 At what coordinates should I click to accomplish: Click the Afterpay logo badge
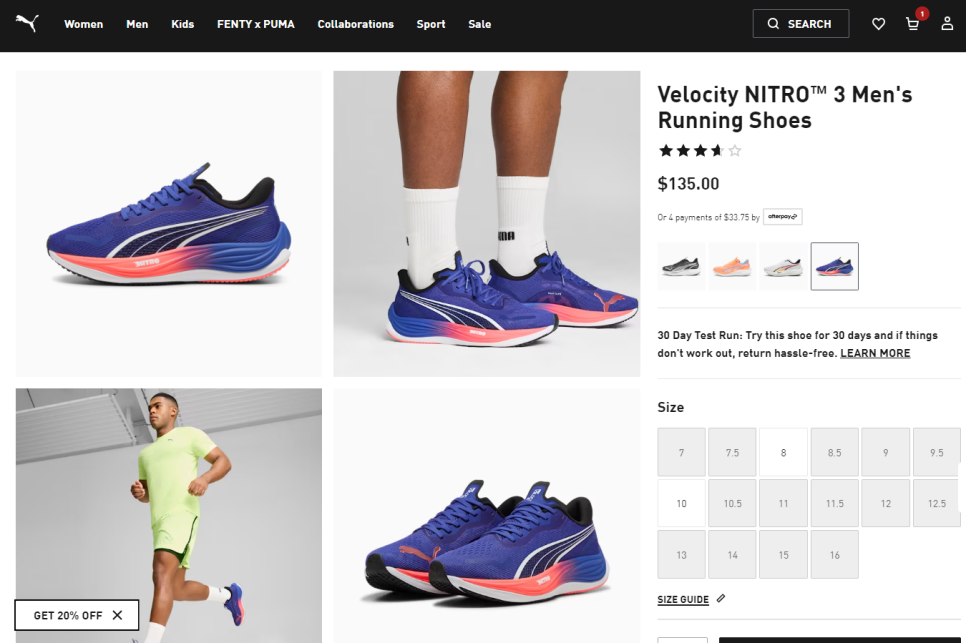[x=782, y=217]
